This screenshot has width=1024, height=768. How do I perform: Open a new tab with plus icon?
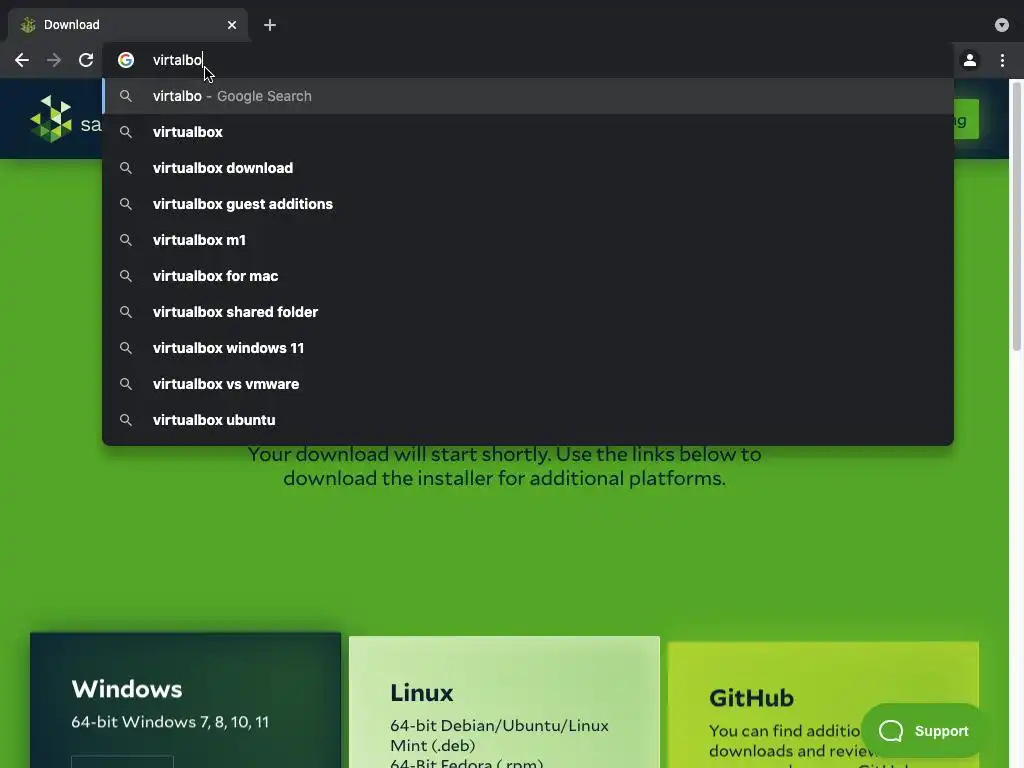(x=270, y=25)
